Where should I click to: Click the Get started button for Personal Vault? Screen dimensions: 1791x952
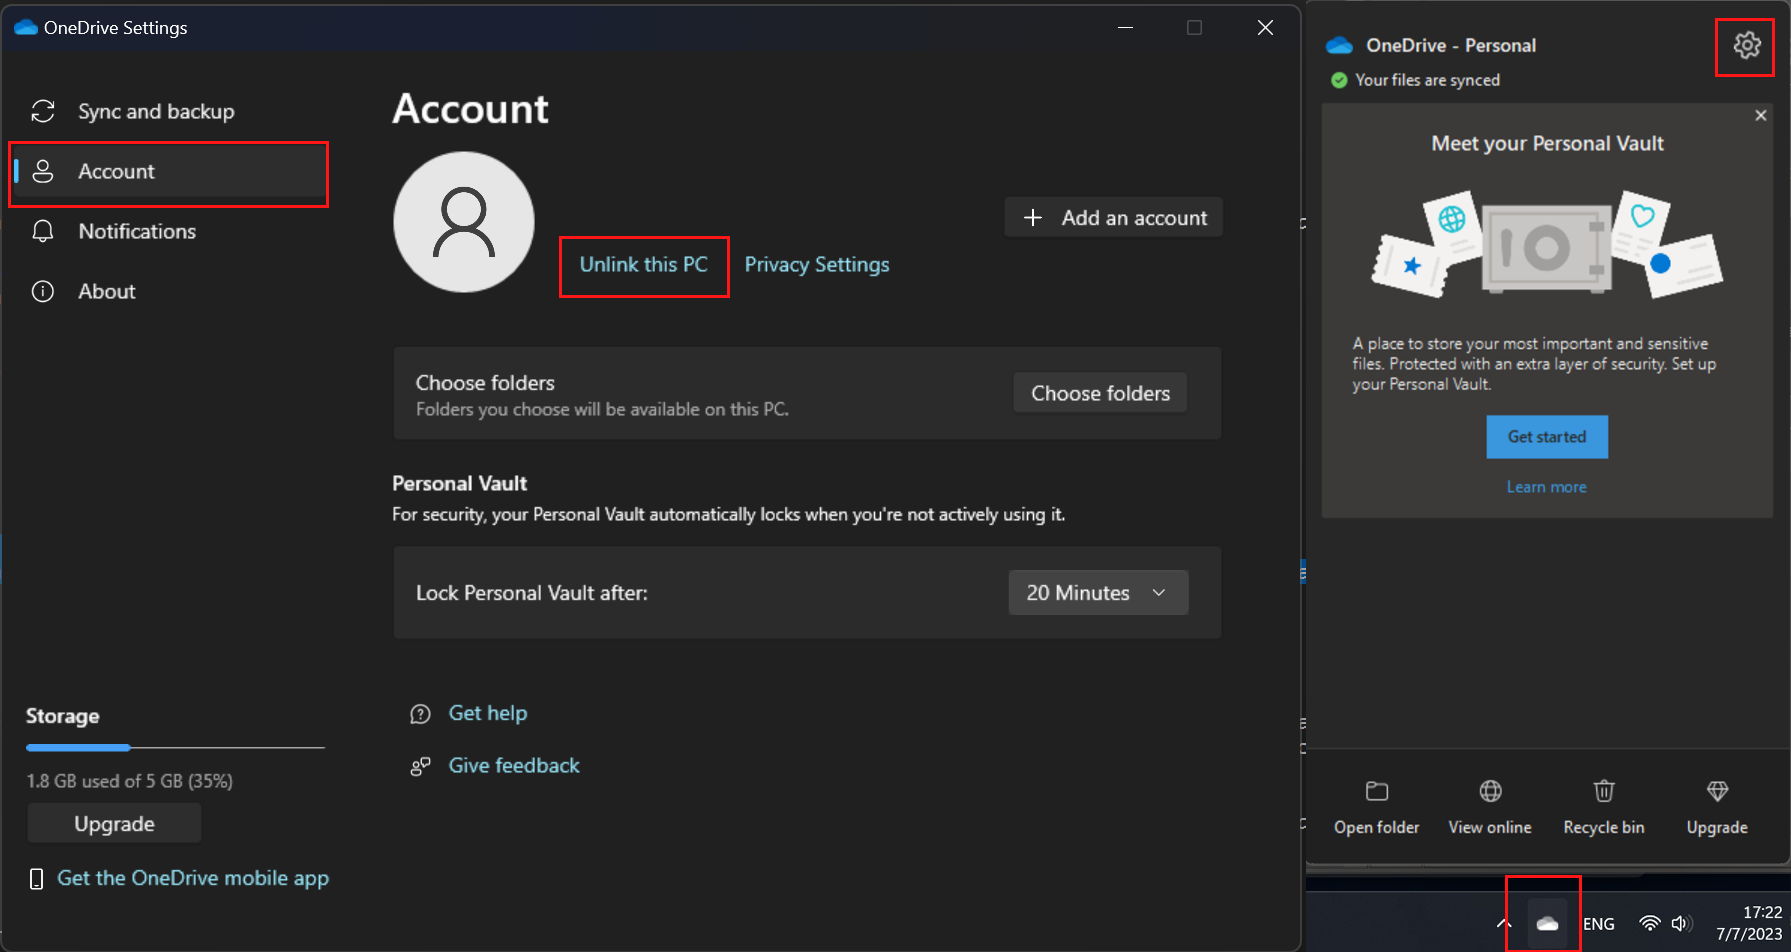point(1547,437)
